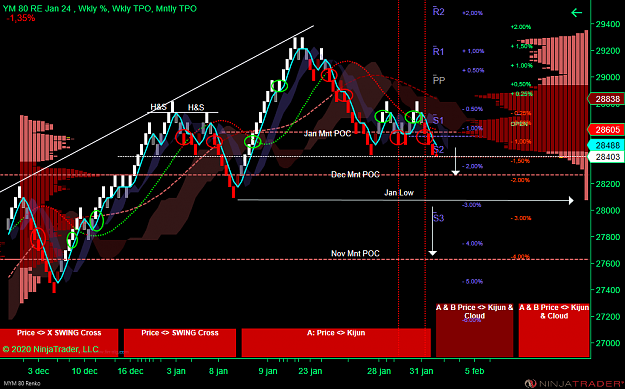Click the R1 pivot label

(438, 51)
